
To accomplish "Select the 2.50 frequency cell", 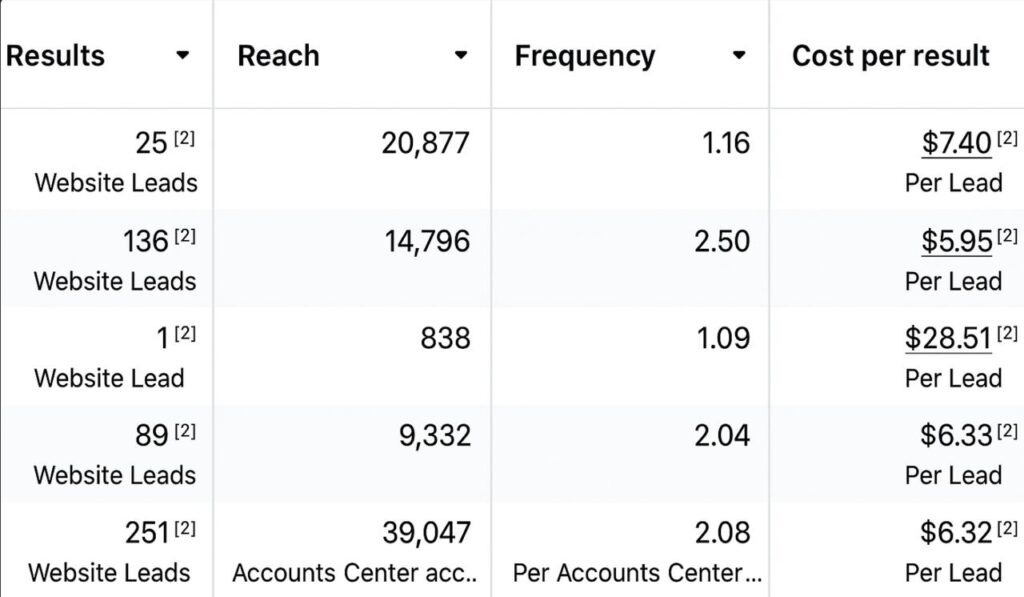I will 722,241.
